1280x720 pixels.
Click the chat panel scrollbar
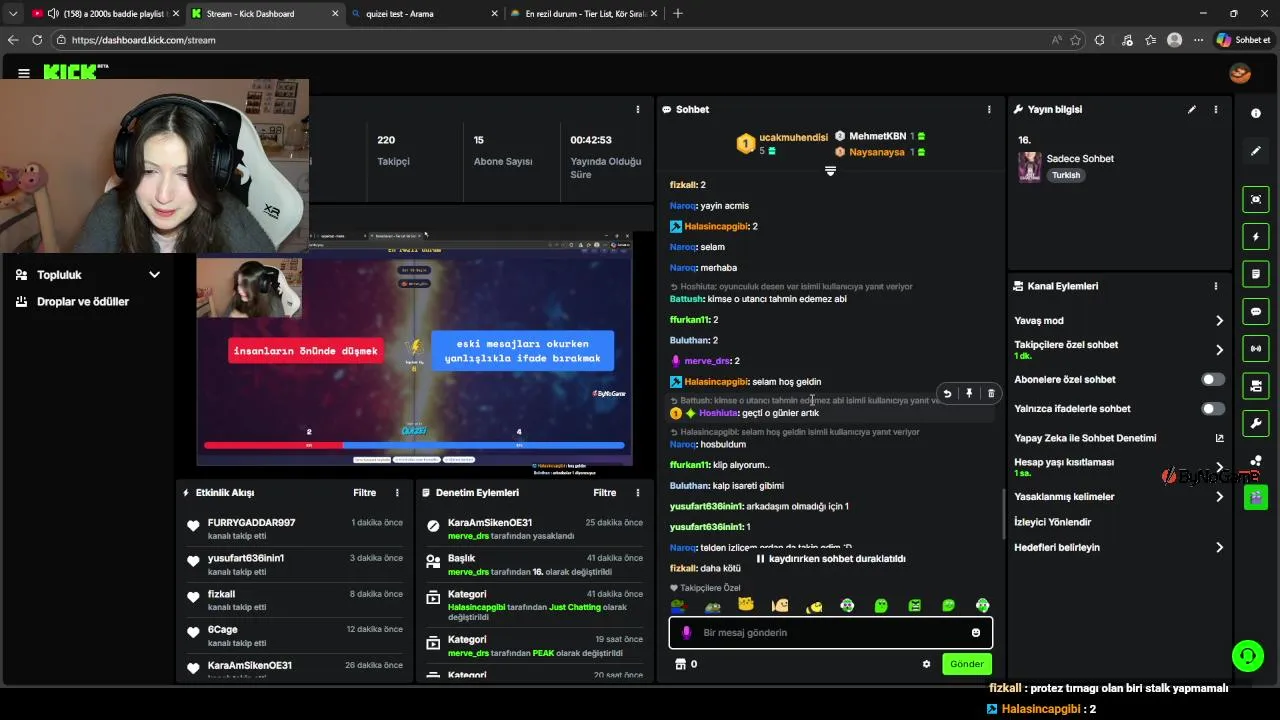tap(1003, 514)
